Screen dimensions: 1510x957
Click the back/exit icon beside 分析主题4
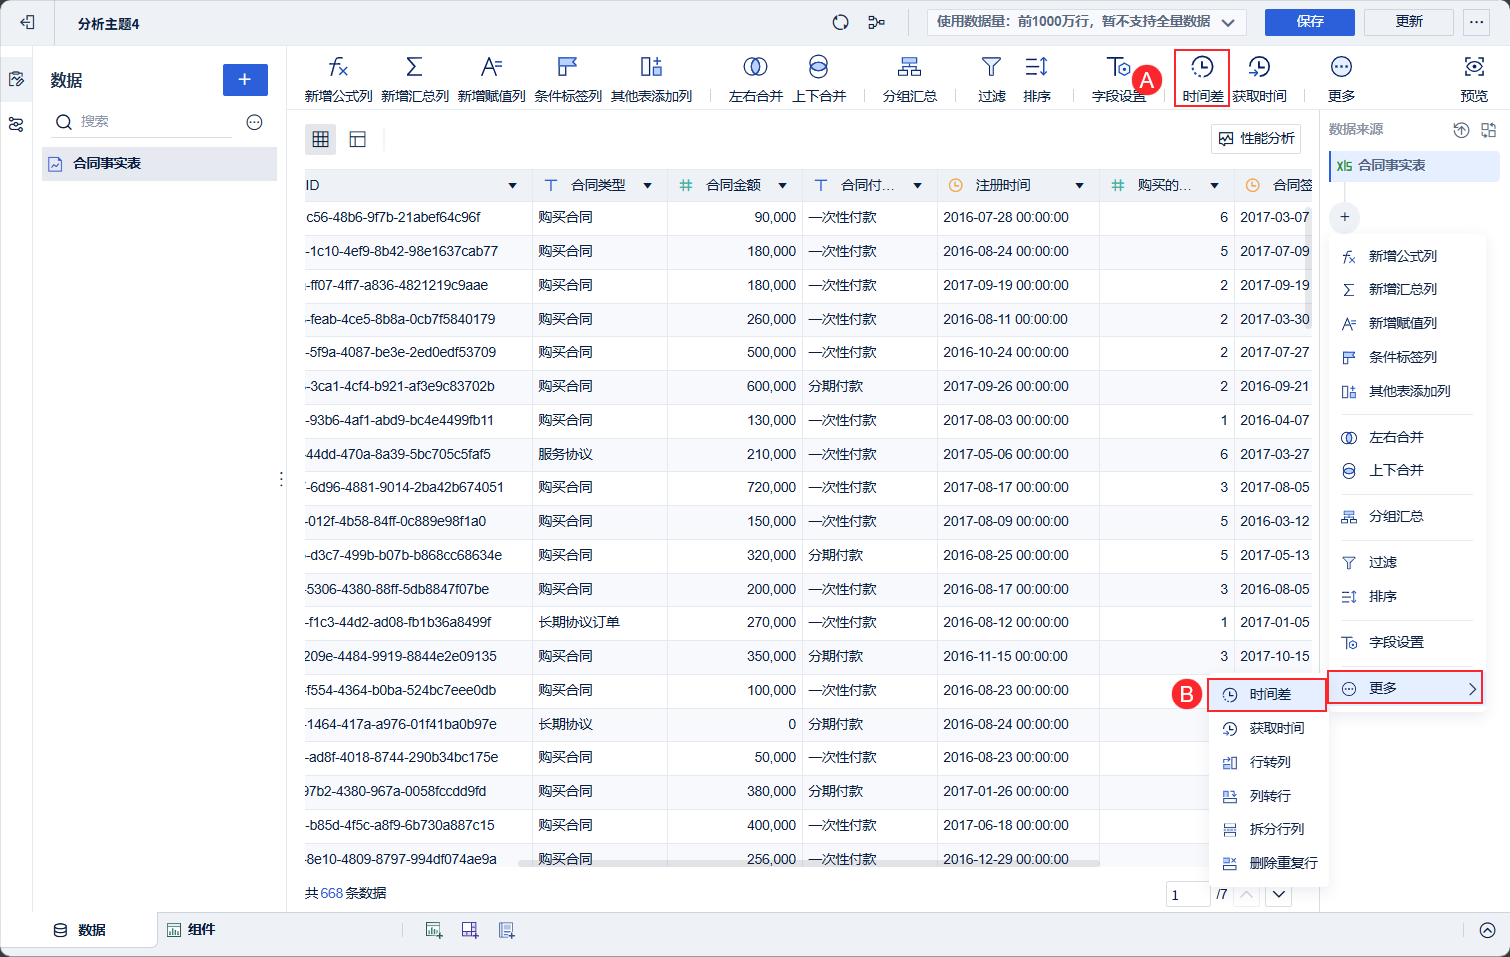[27, 22]
